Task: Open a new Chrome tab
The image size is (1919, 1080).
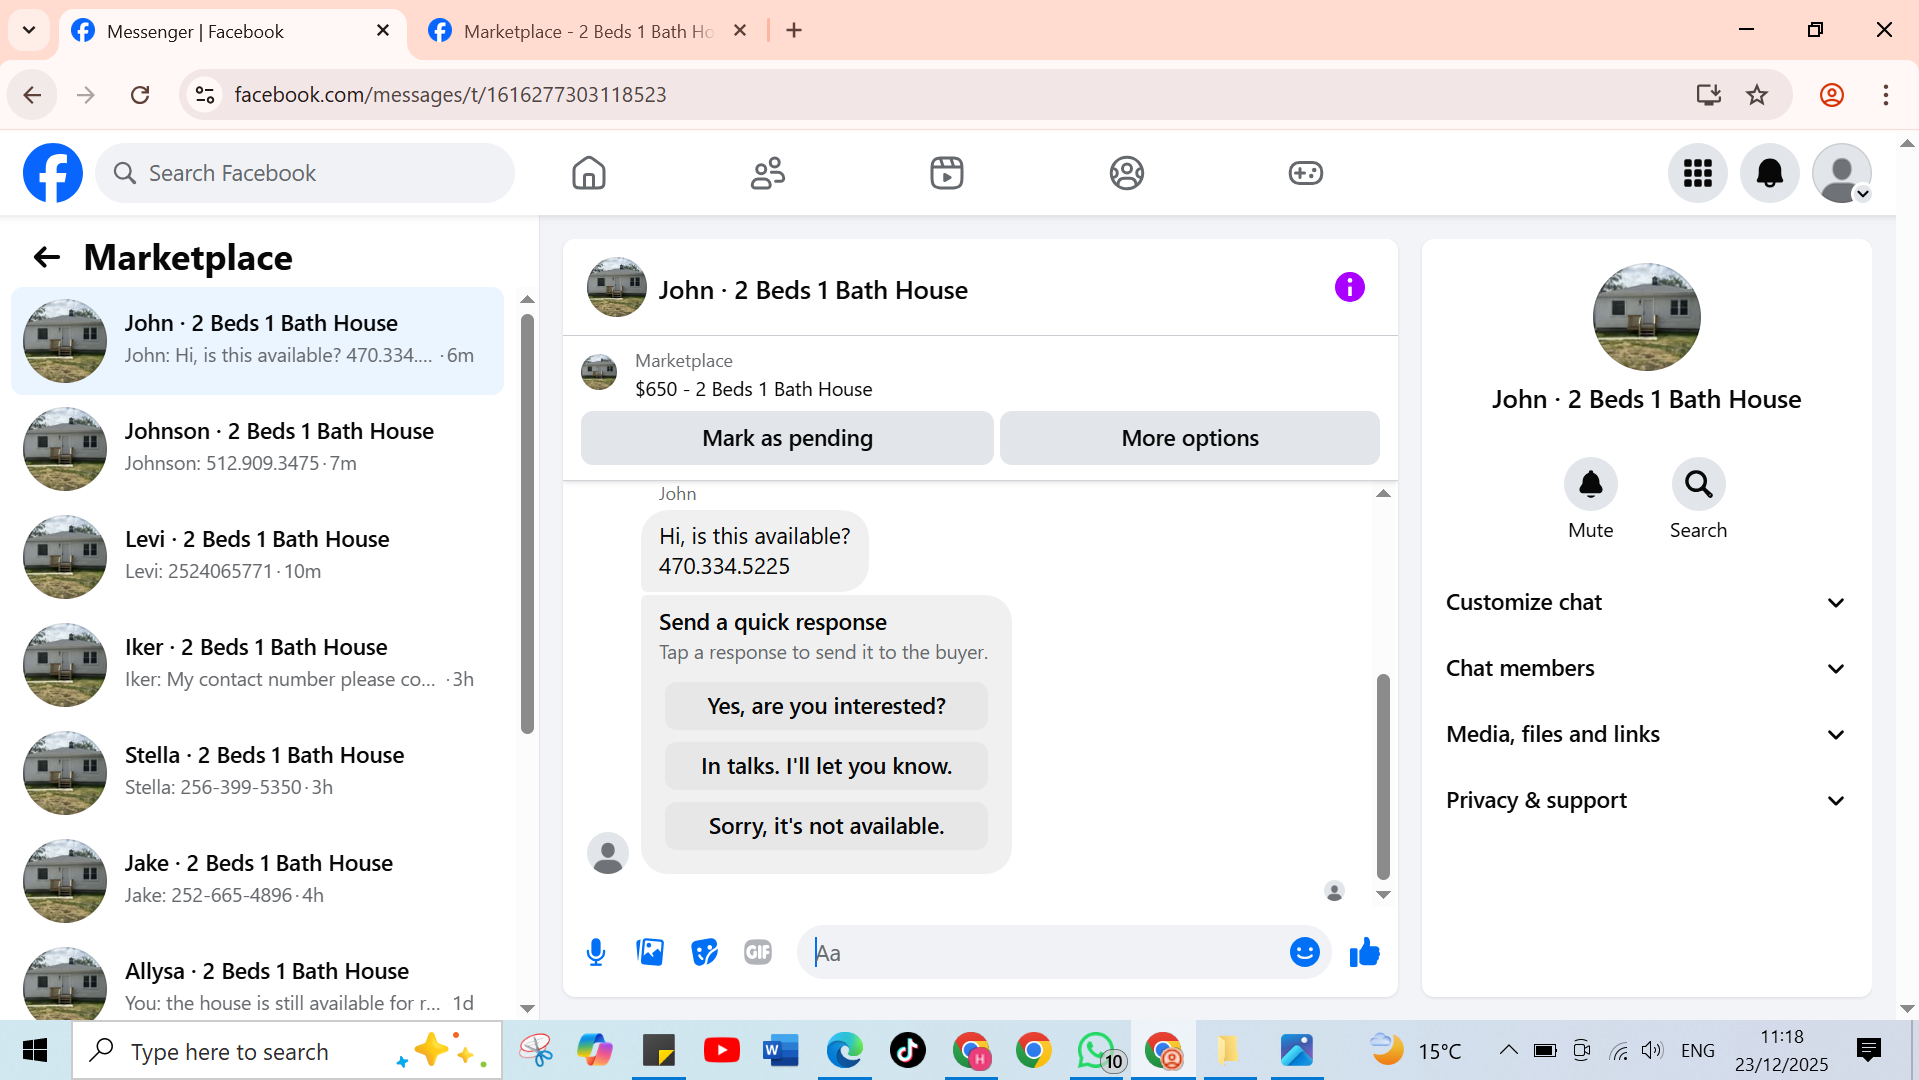Action: tap(794, 31)
